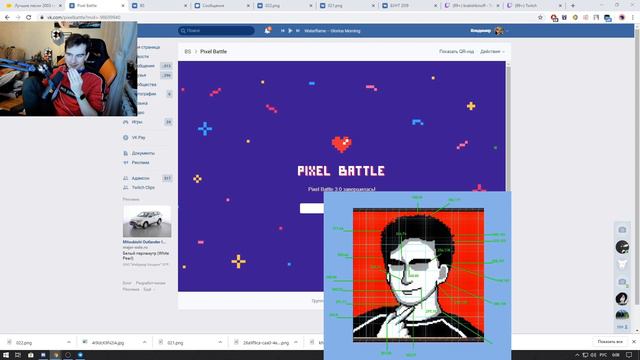Open the downloaded 022.png file
The width and height of the screenshot is (640, 360).
tap(24, 342)
